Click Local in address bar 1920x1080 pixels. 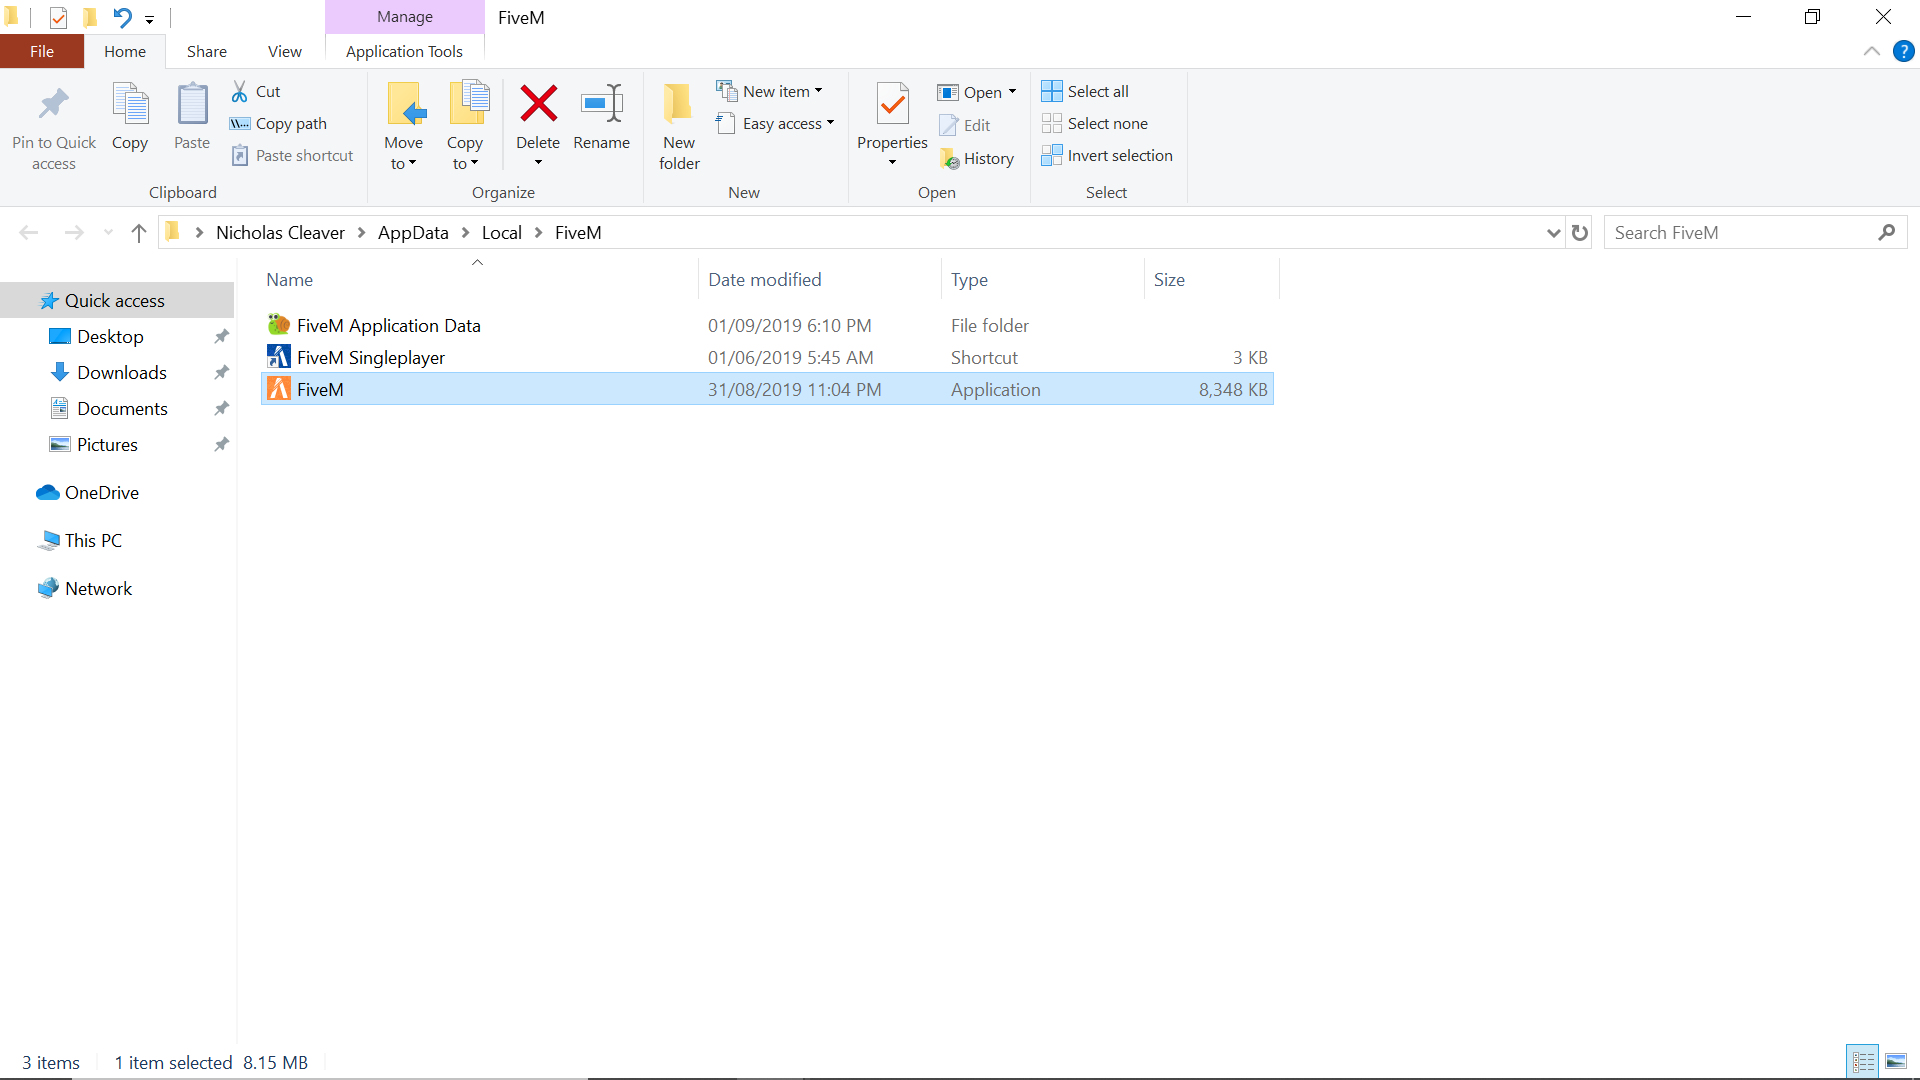tap(502, 233)
